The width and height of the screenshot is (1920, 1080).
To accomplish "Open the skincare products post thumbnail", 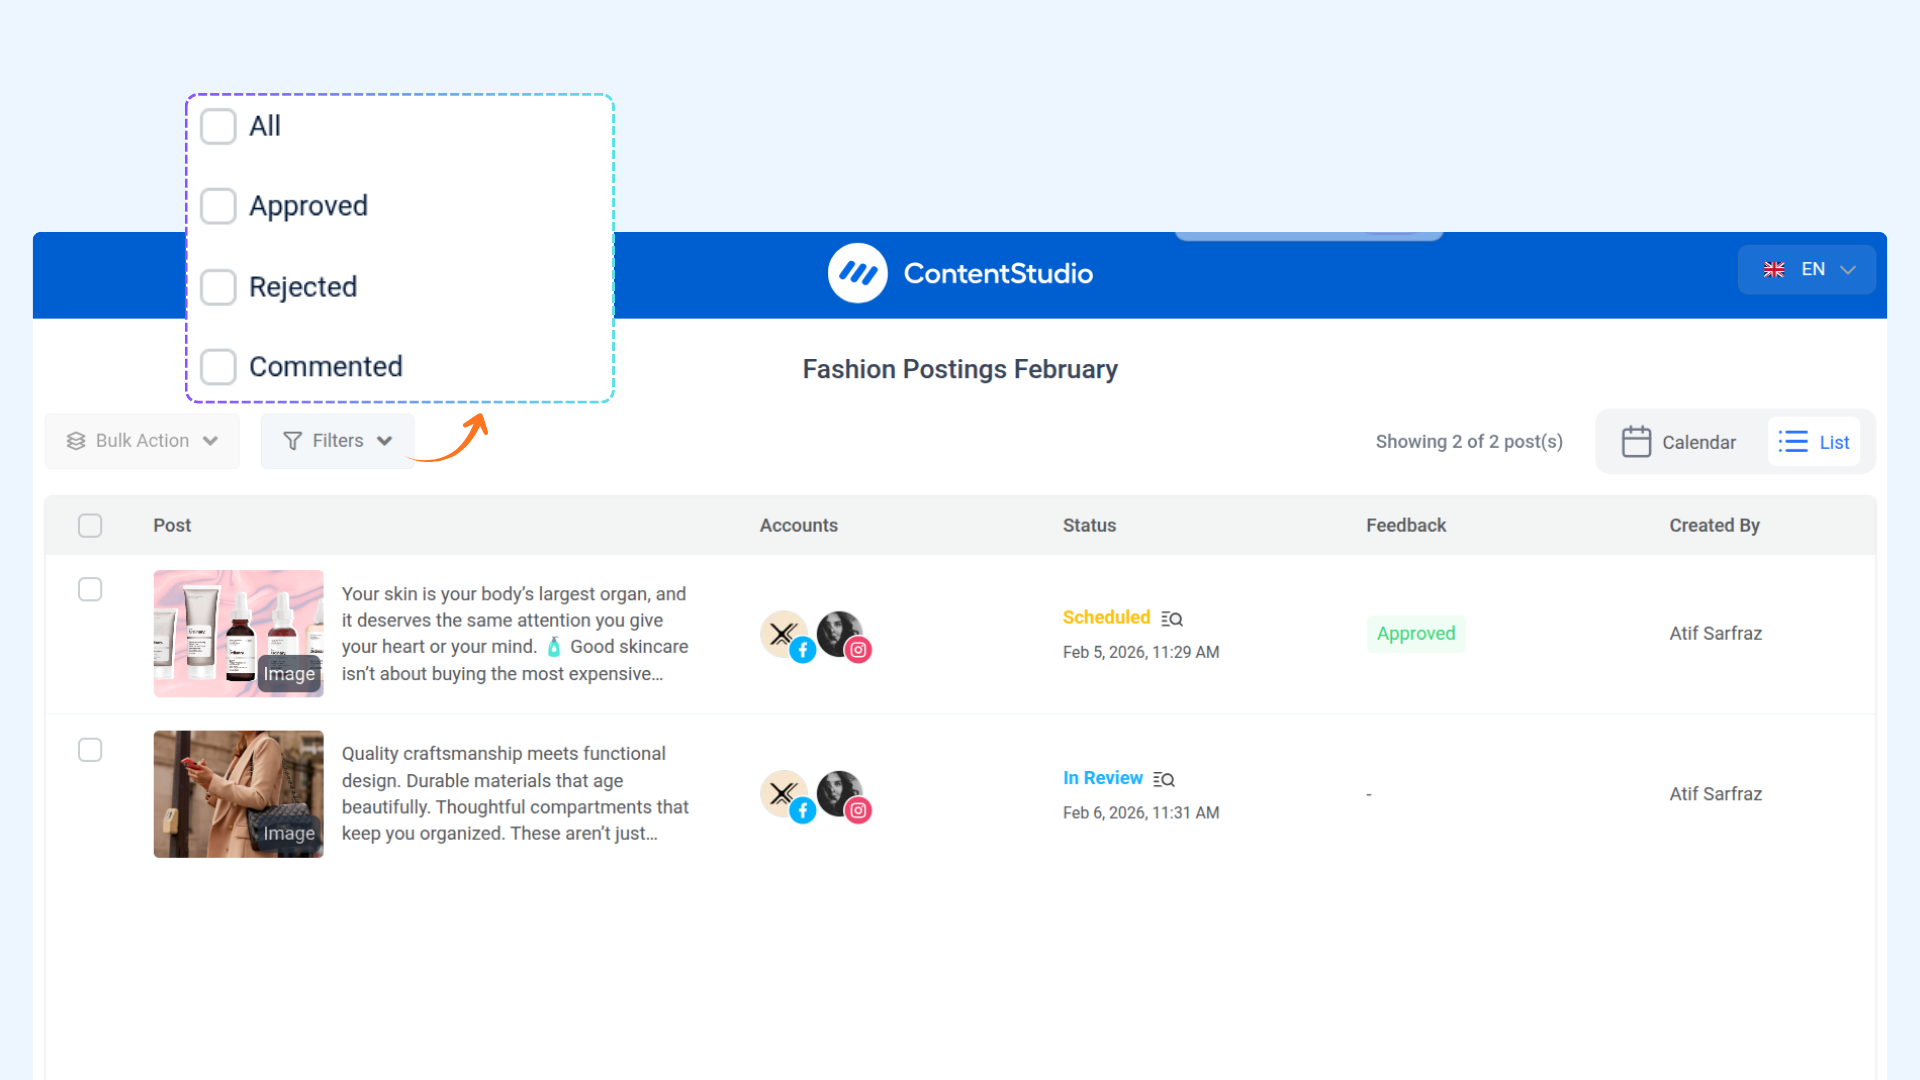I will coord(238,633).
